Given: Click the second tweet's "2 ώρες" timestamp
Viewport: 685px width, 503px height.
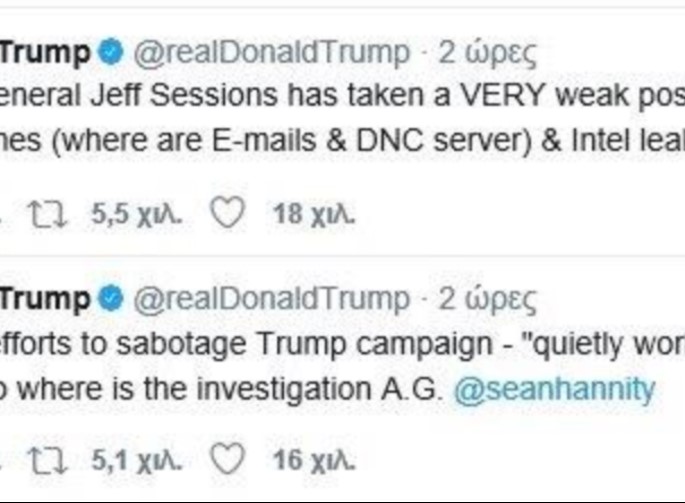Looking at the screenshot, I should 489,299.
